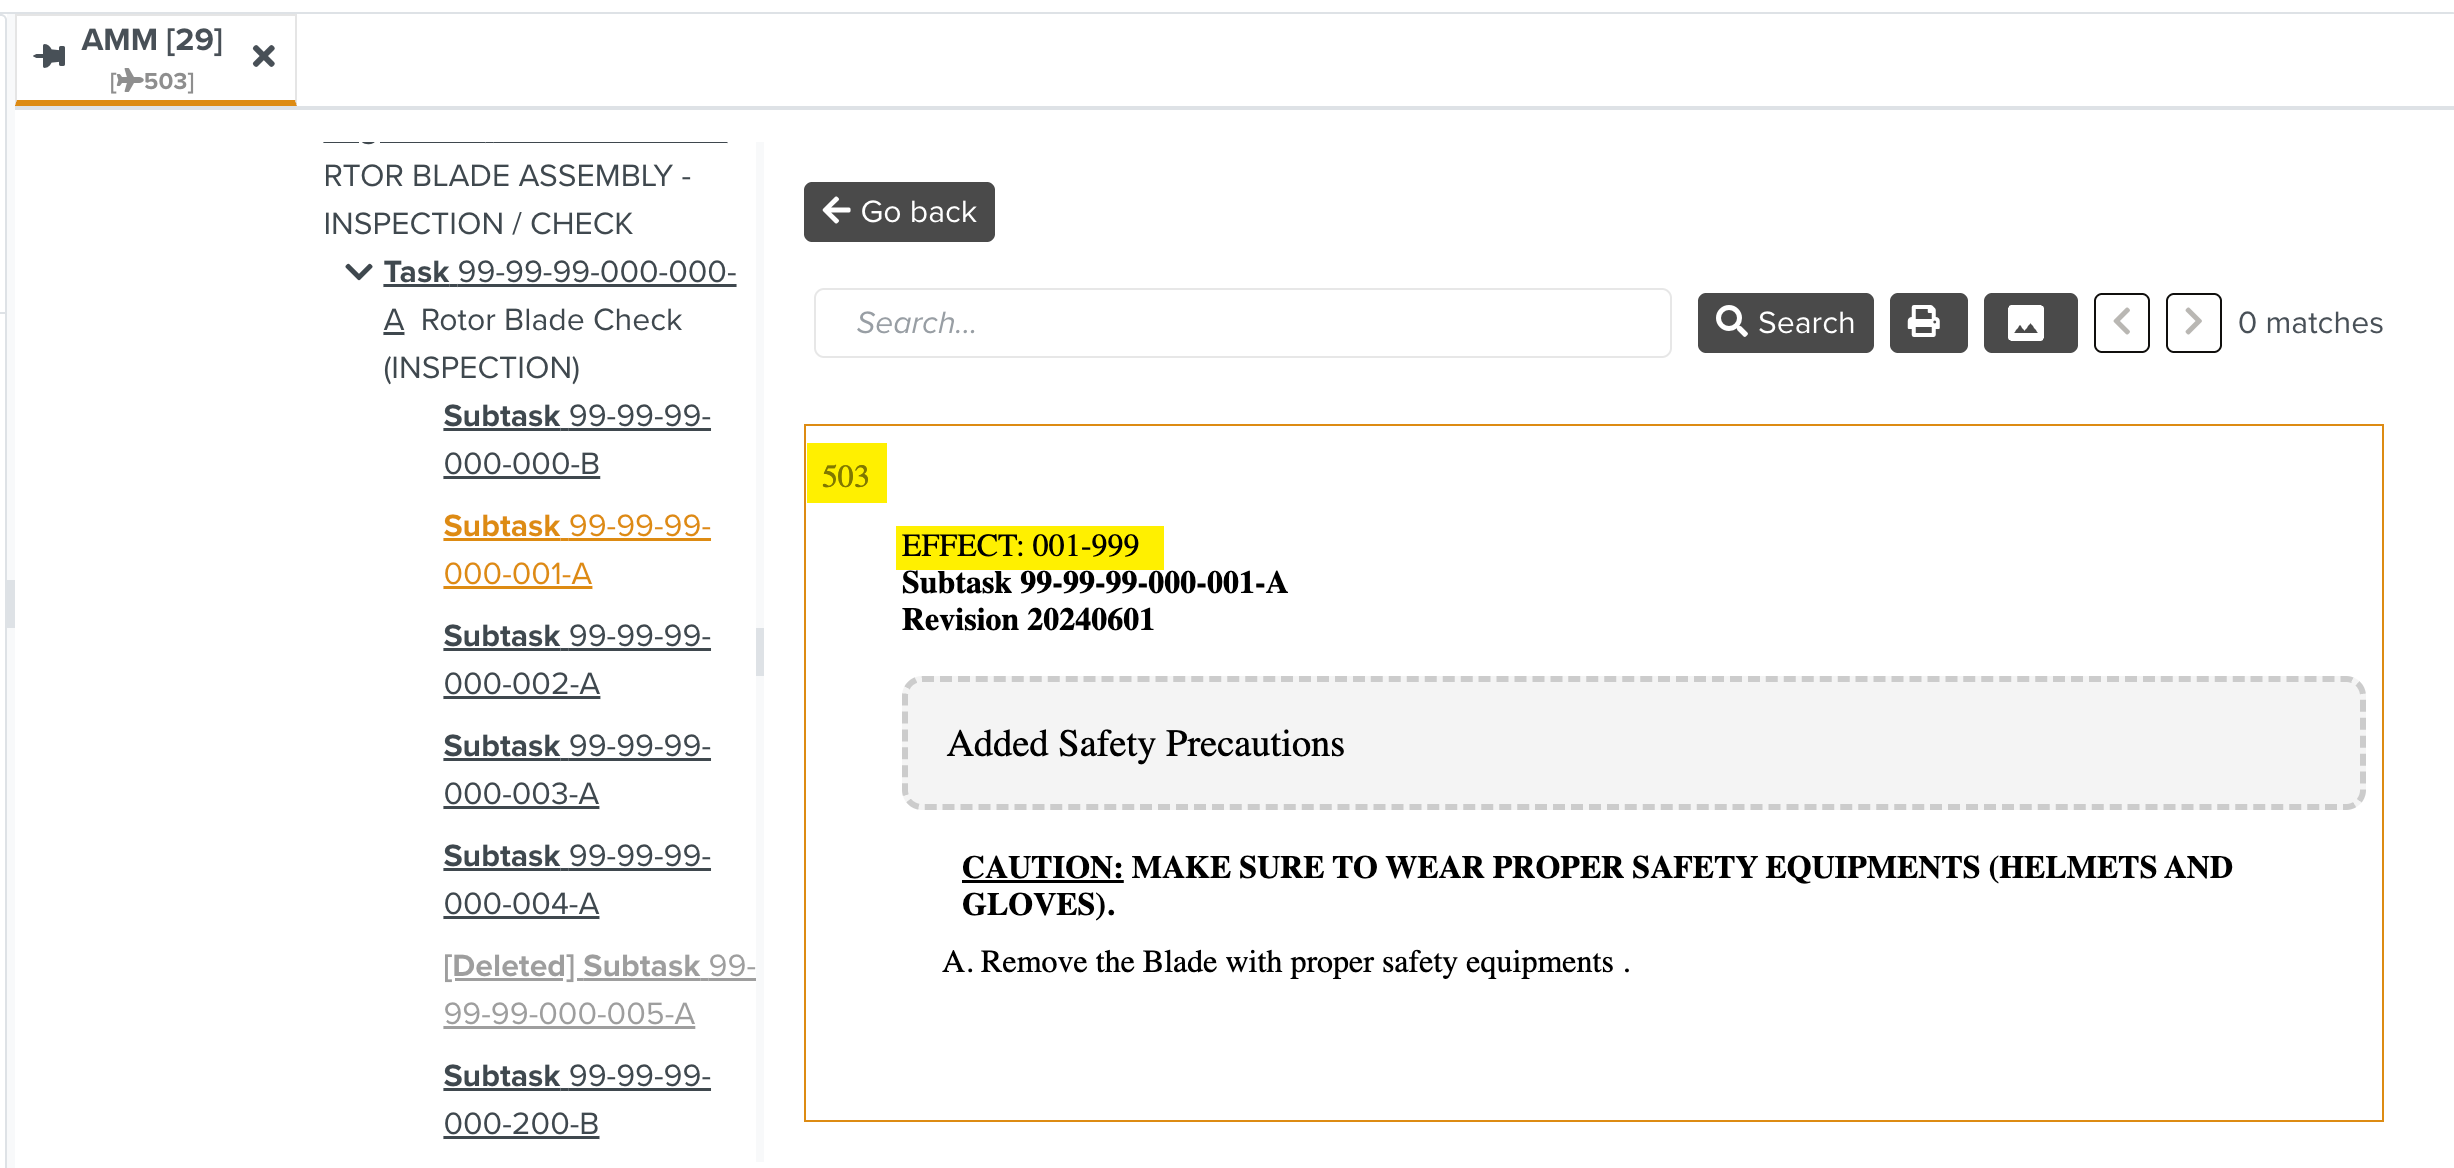Click the pin icon on AMM tab
The width and height of the screenshot is (2454, 1168).
coord(50,56)
